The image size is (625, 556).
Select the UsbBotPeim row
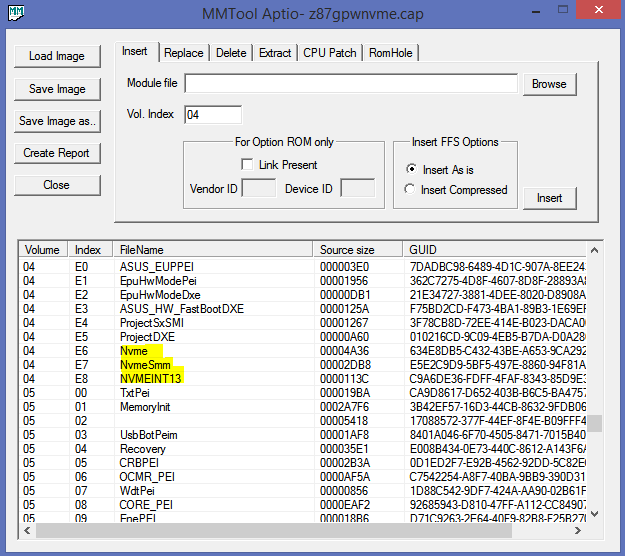(303, 435)
